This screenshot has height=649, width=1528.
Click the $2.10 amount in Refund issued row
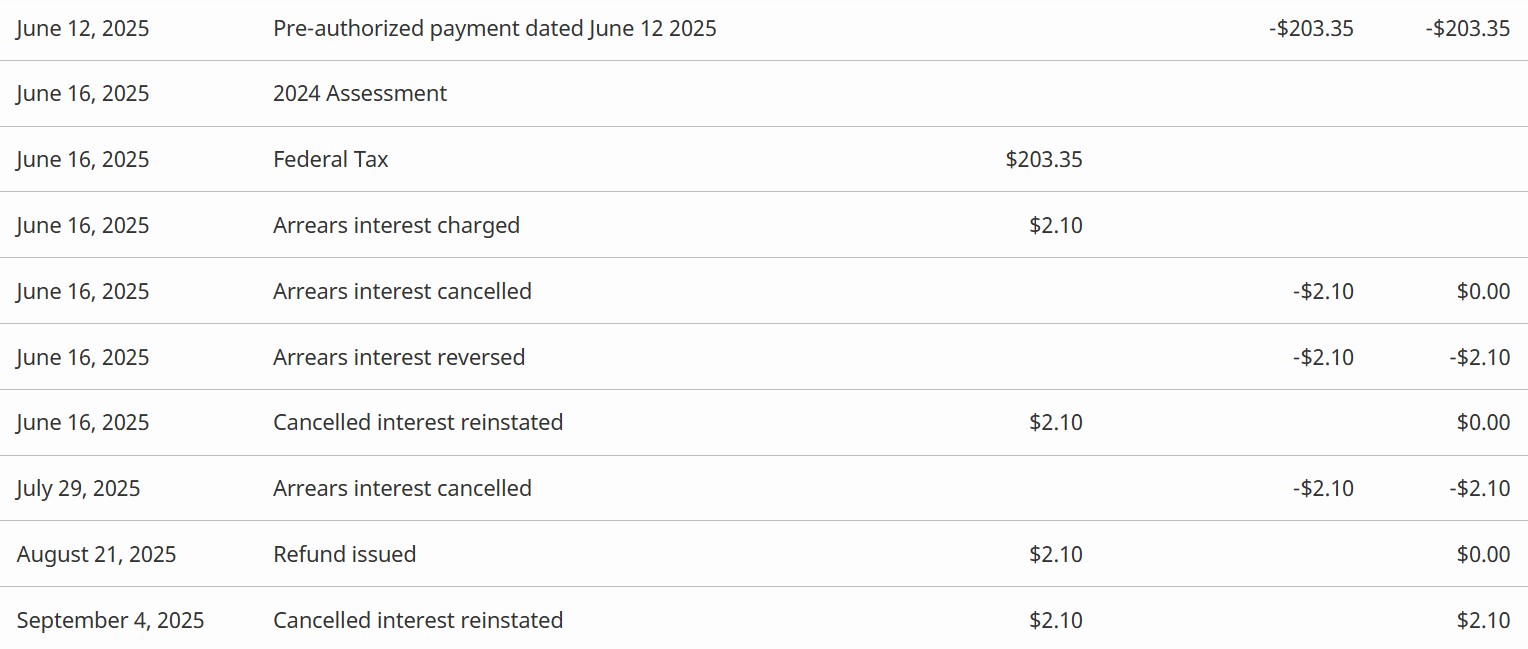point(1056,555)
